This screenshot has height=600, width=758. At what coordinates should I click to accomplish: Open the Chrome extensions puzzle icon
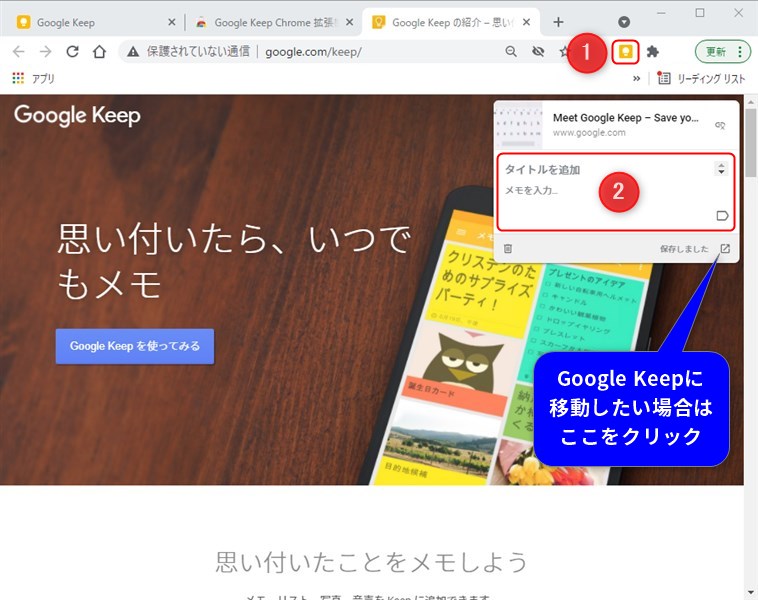tap(653, 52)
